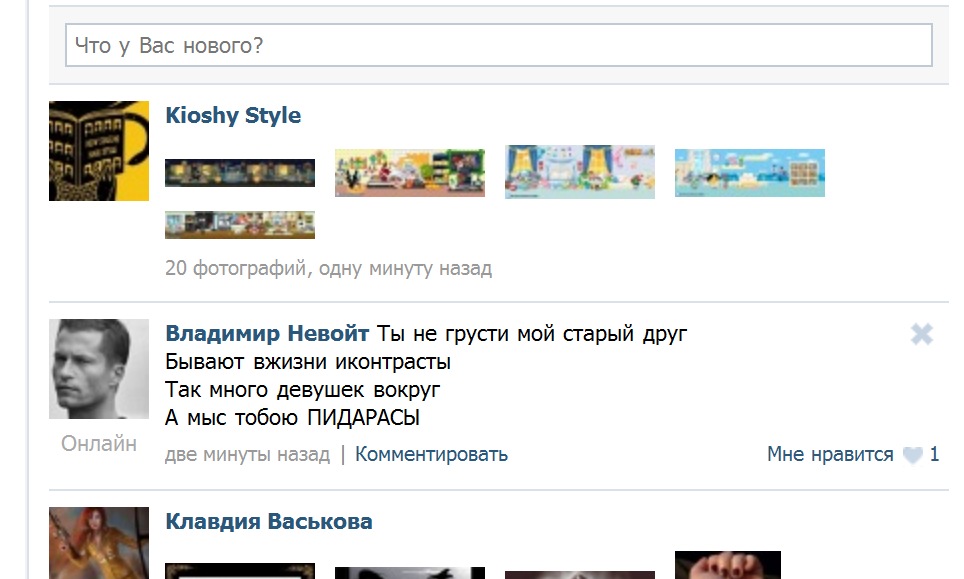
Task: Open the rightmost photo in Клавдия Васькова's post
Action: [x=728, y=565]
